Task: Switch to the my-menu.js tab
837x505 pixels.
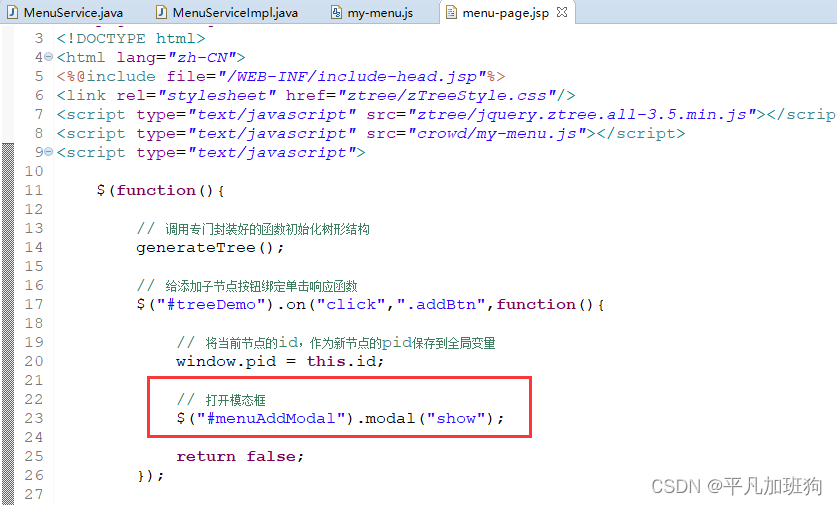Action: pos(380,12)
